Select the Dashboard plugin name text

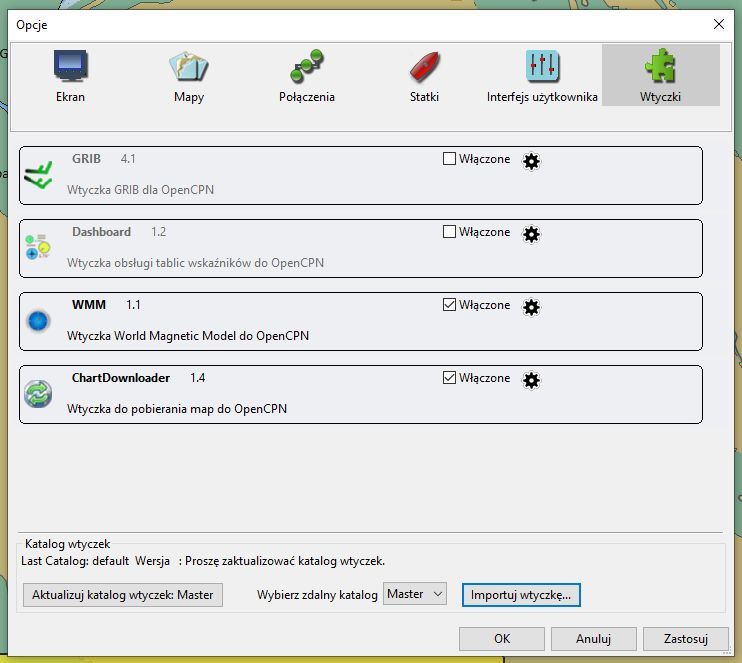[101, 231]
